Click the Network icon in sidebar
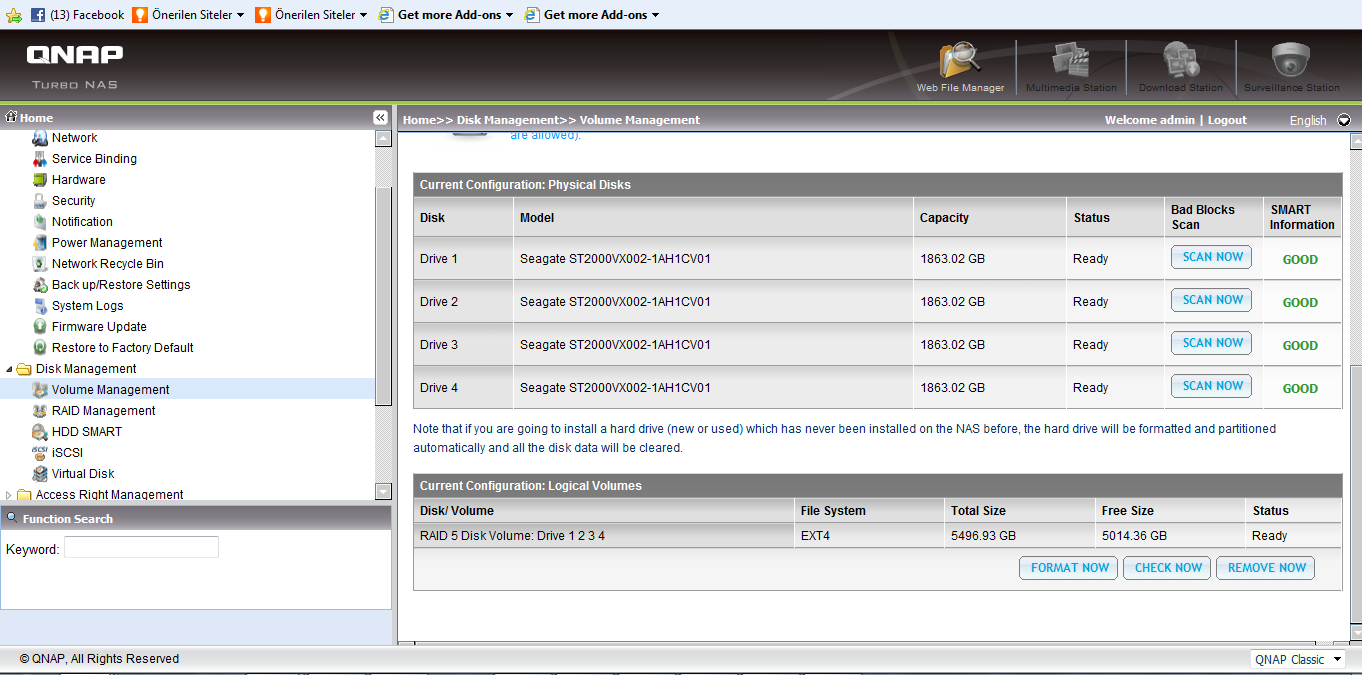Screen dimensions: 1362x675 (40, 138)
